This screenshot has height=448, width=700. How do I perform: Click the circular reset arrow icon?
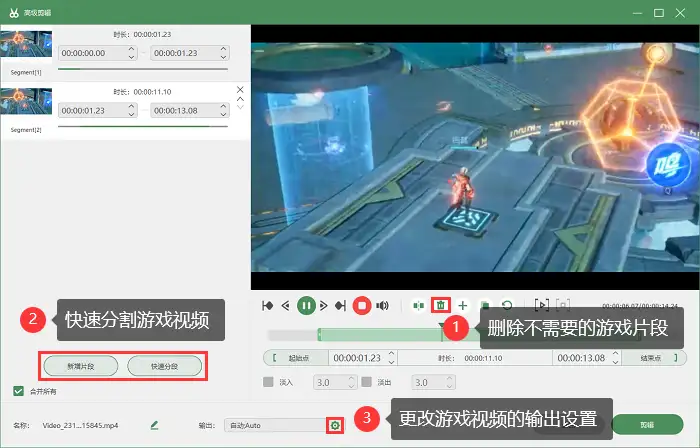507,306
